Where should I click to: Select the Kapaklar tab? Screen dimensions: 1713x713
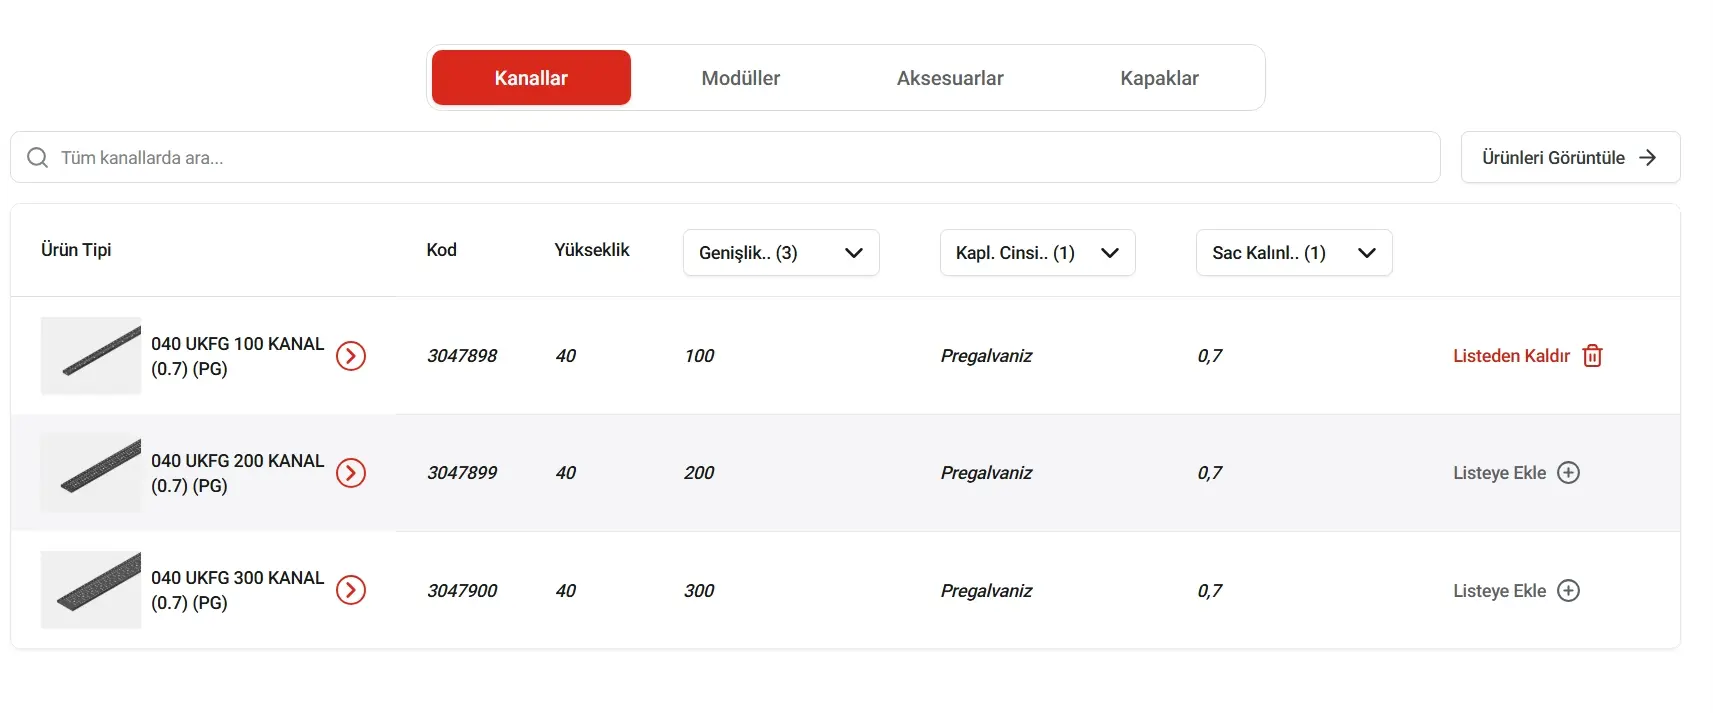click(x=1159, y=77)
